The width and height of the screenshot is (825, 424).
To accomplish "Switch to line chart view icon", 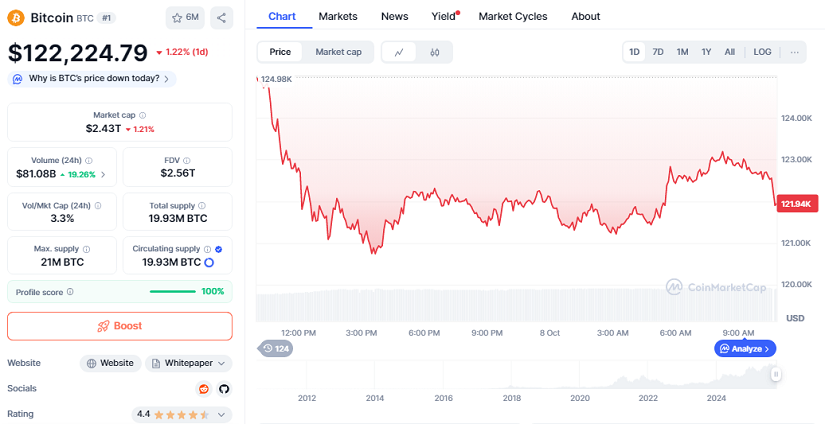I will 399,52.
